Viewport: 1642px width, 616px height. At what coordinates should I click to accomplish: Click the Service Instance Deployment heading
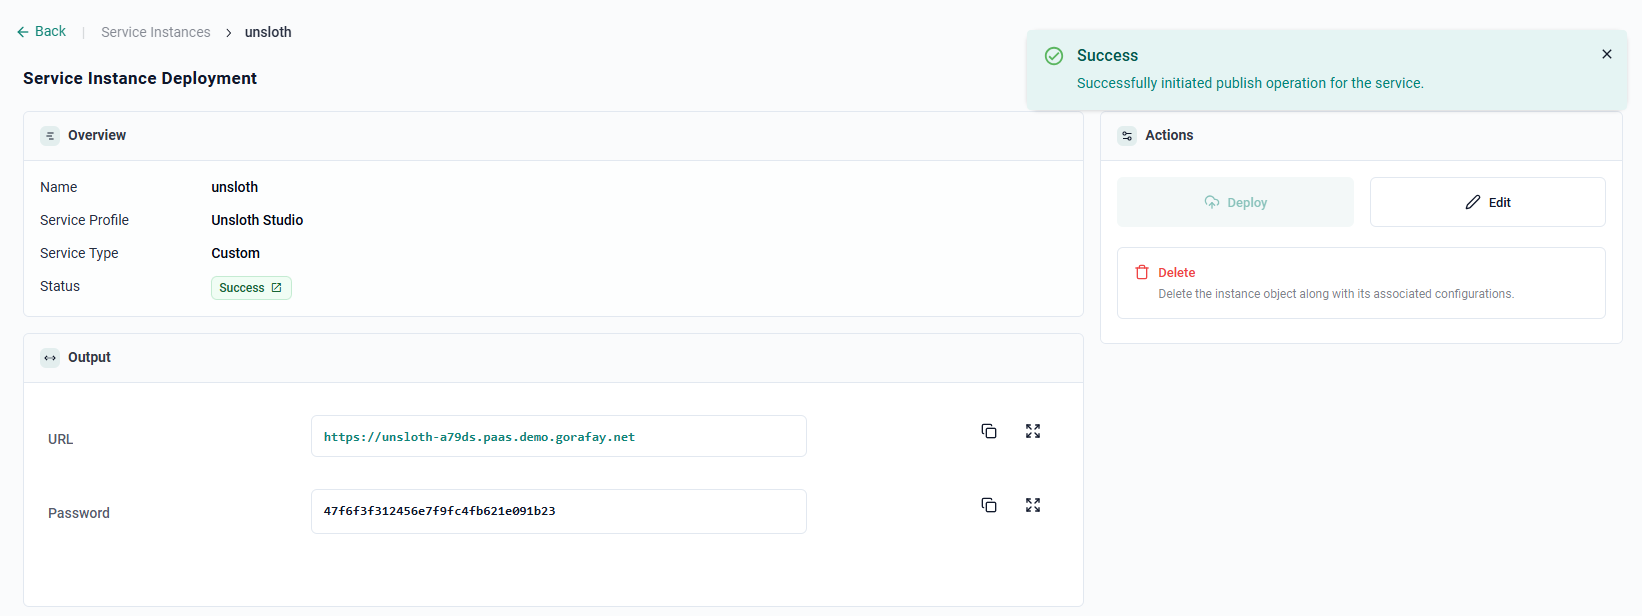pyautogui.click(x=140, y=78)
